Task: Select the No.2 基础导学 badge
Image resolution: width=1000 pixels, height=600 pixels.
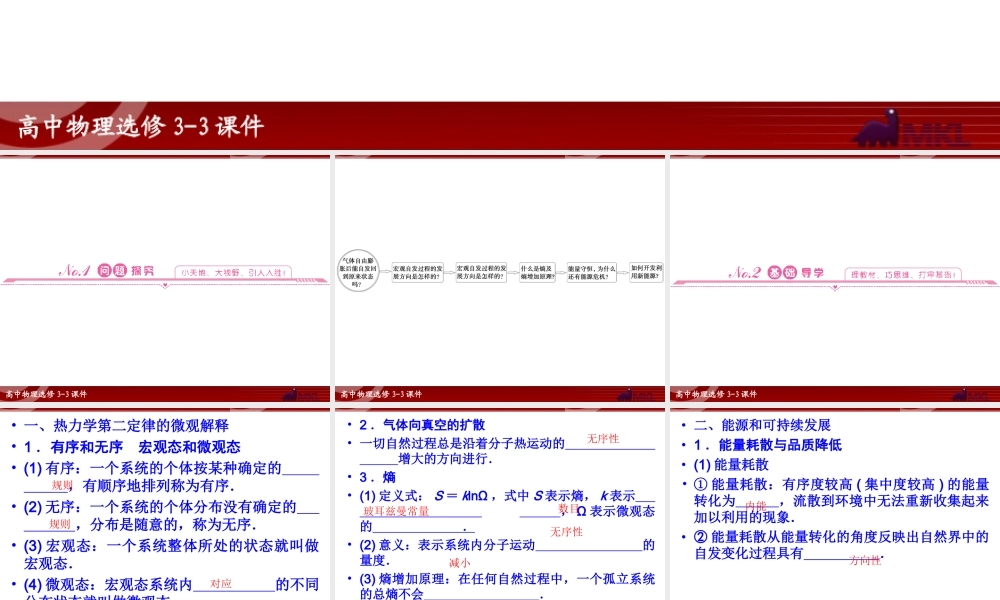Action: pyautogui.click(x=778, y=270)
